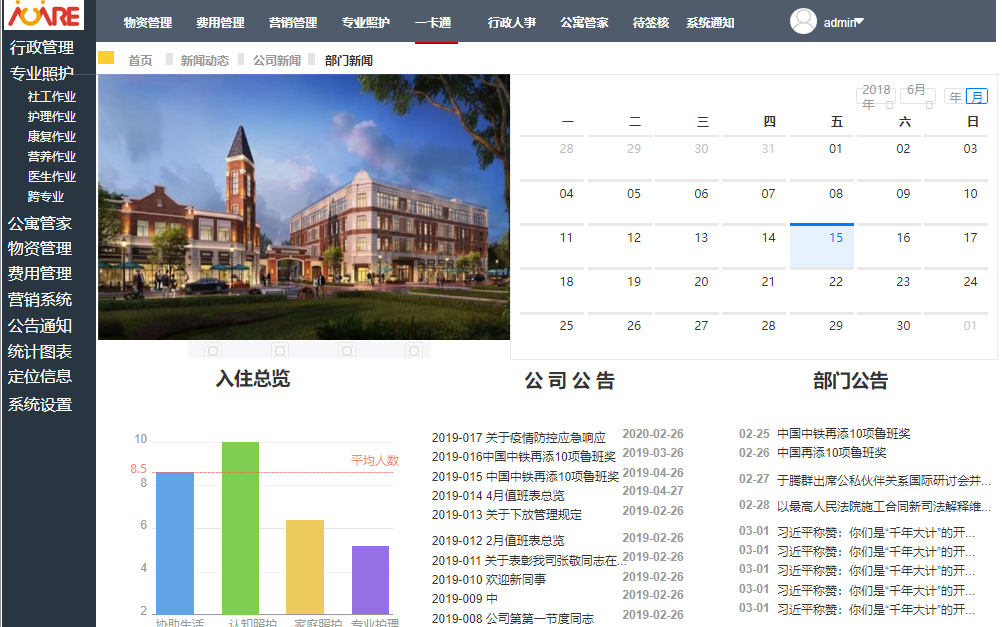Open 物资管理 in the top menu
1002x627 pixels.
[x=148, y=22]
